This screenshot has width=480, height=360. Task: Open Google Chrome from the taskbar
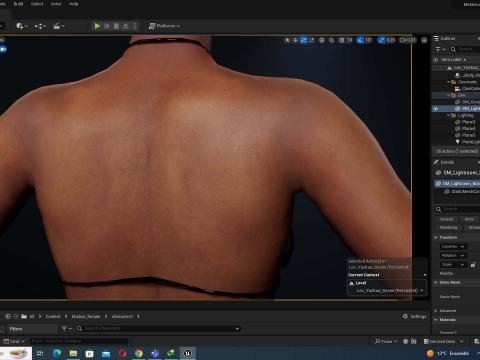tap(139, 353)
